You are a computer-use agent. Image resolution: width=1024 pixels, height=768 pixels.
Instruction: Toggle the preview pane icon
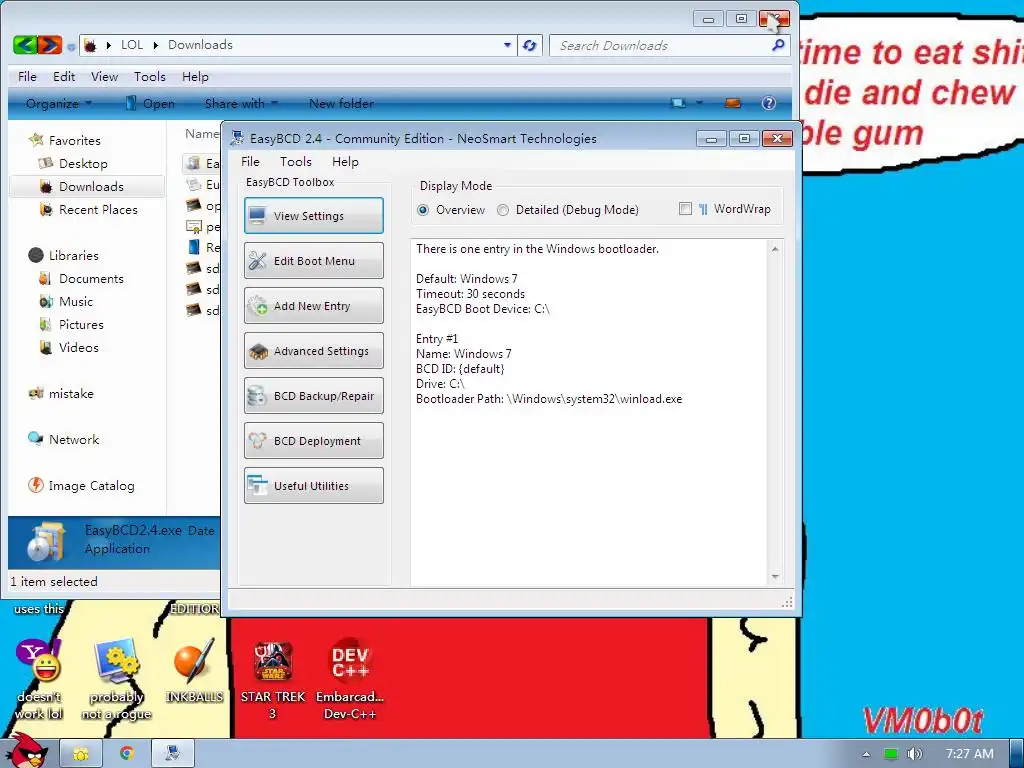pyautogui.click(x=733, y=103)
